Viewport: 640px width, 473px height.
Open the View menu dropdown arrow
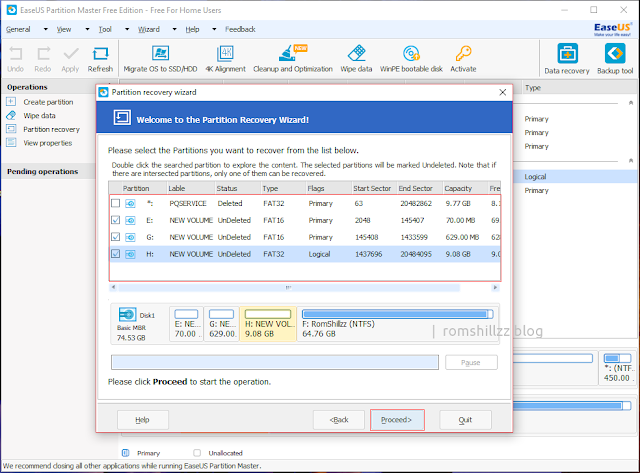click(x=87, y=29)
